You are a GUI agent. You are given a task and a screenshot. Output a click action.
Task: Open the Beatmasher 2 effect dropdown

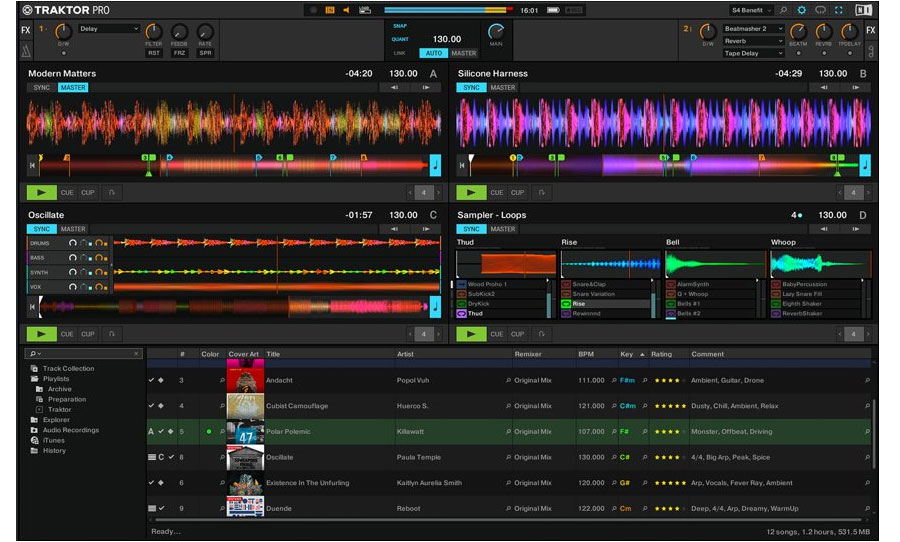[x=753, y=28]
